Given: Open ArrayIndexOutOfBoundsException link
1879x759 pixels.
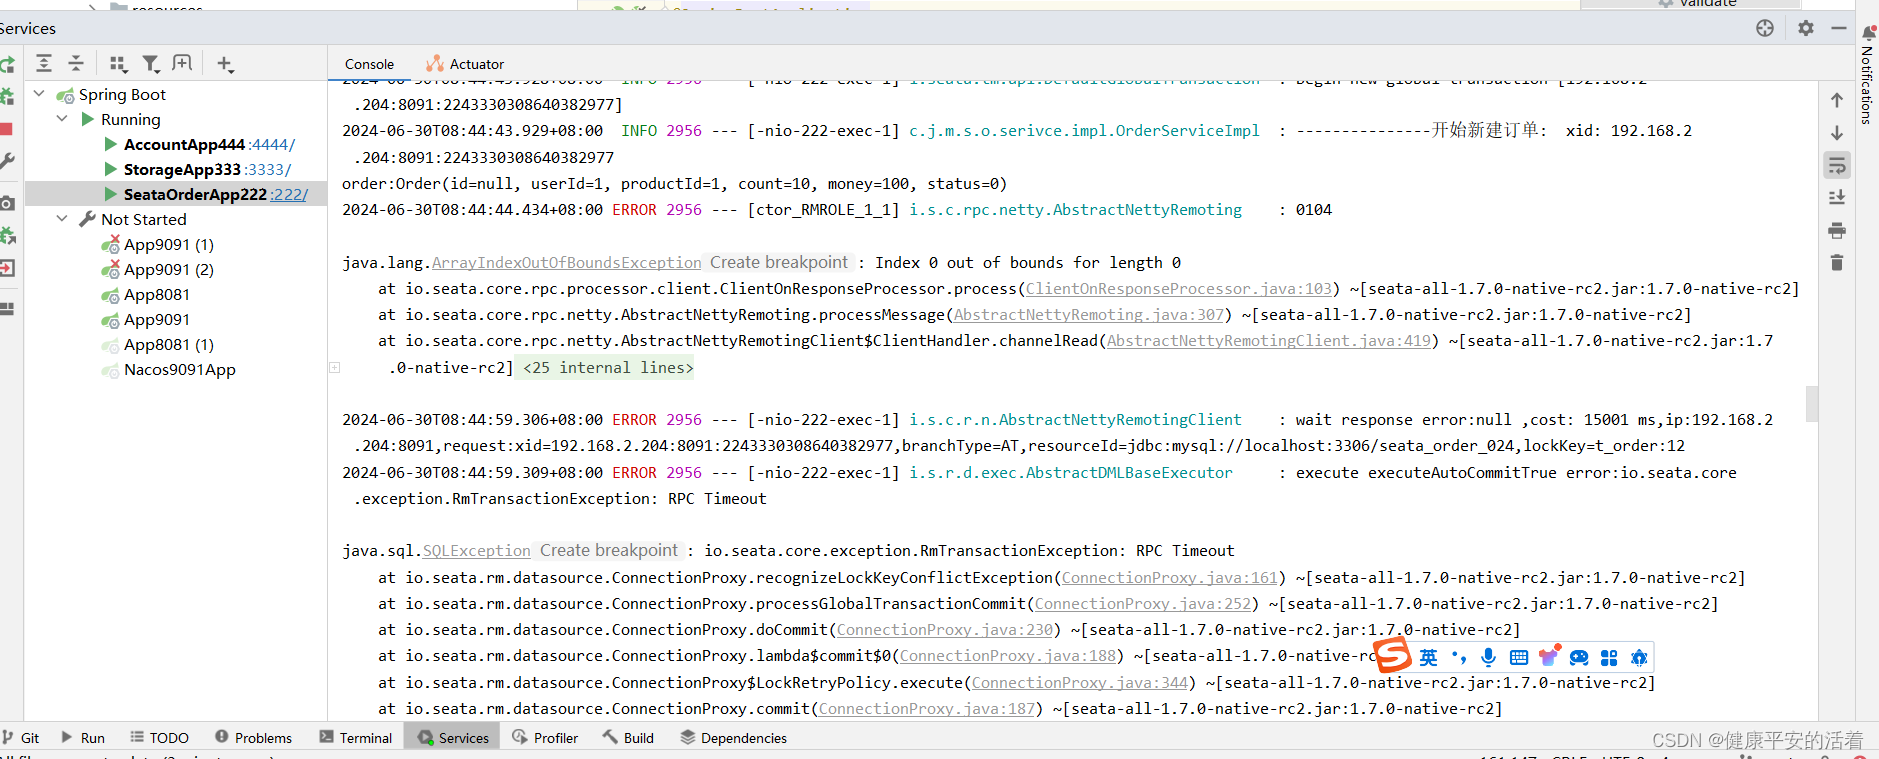Looking at the screenshot, I should pos(566,262).
